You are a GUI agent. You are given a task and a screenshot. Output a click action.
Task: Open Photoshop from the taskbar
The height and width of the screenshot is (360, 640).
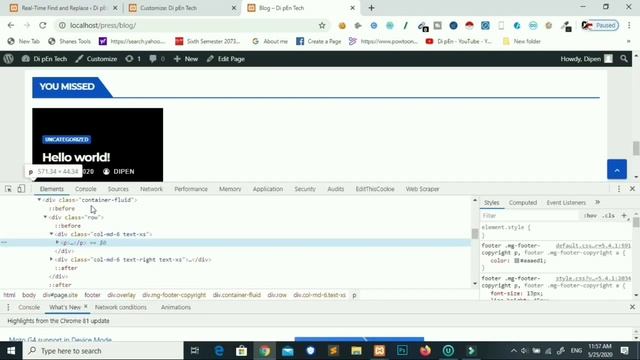402,351
